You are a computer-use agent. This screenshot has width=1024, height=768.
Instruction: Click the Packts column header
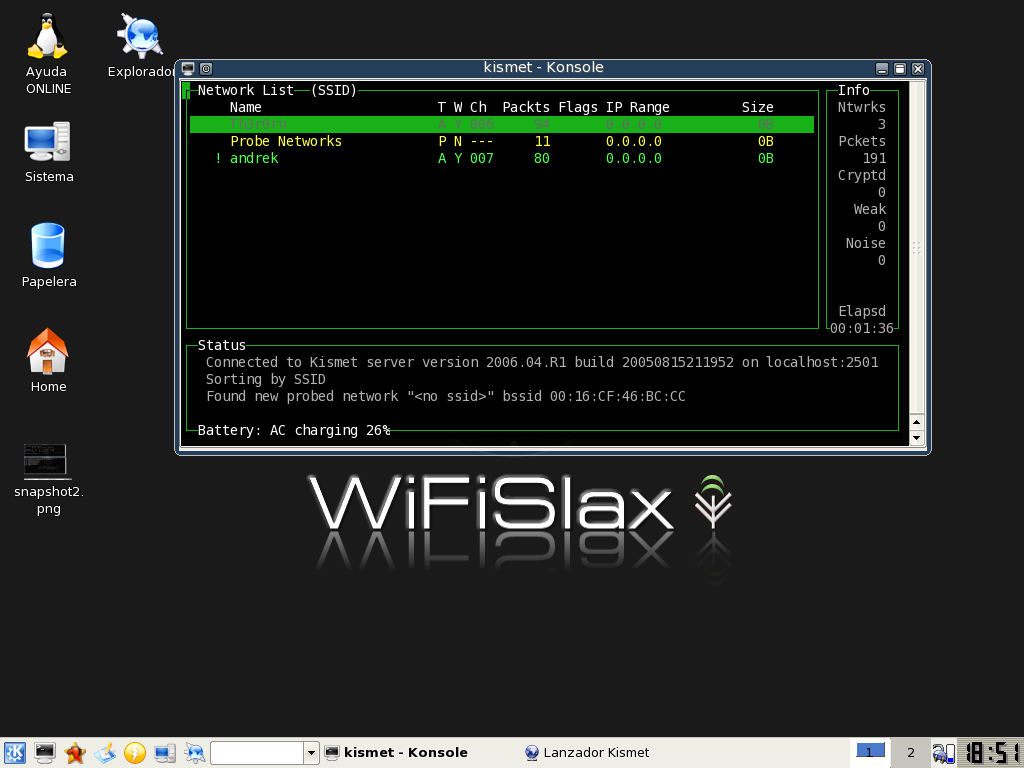tap(526, 107)
